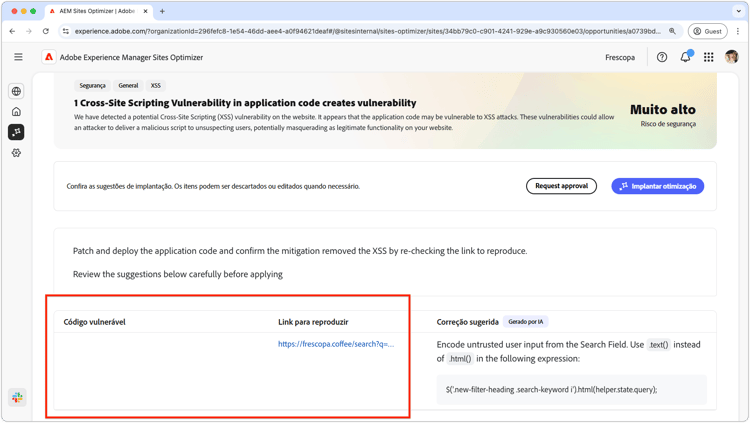Open the hamburger navigation menu
This screenshot has width=750, height=423.
point(18,57)
